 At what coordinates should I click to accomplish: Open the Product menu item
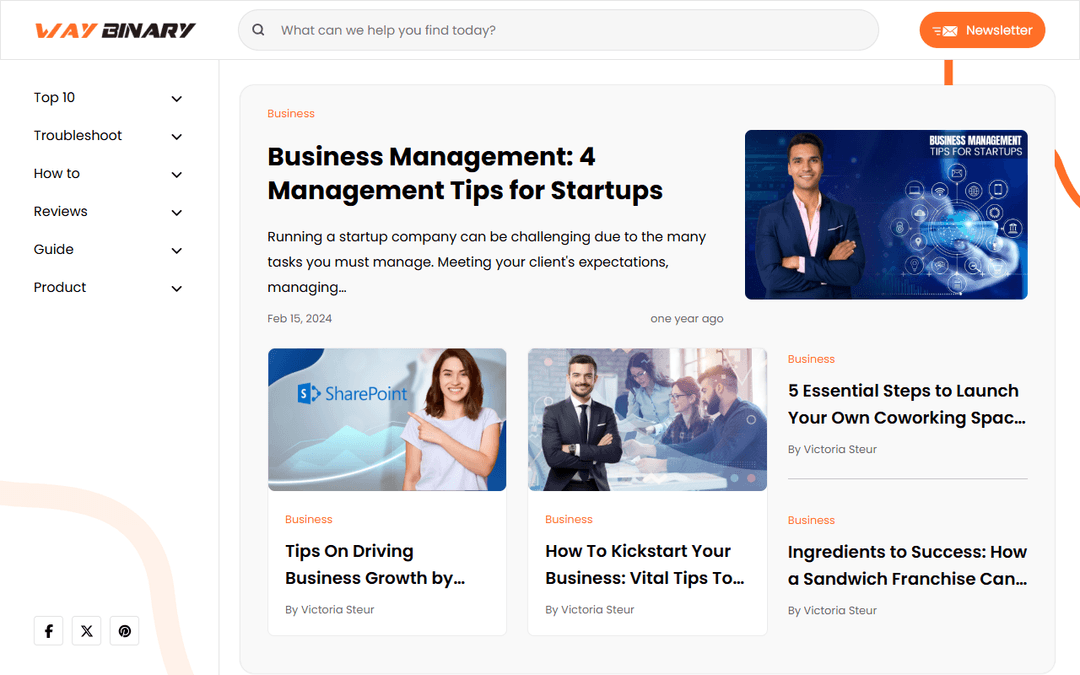pyautogui.click(x=60, y=287)
